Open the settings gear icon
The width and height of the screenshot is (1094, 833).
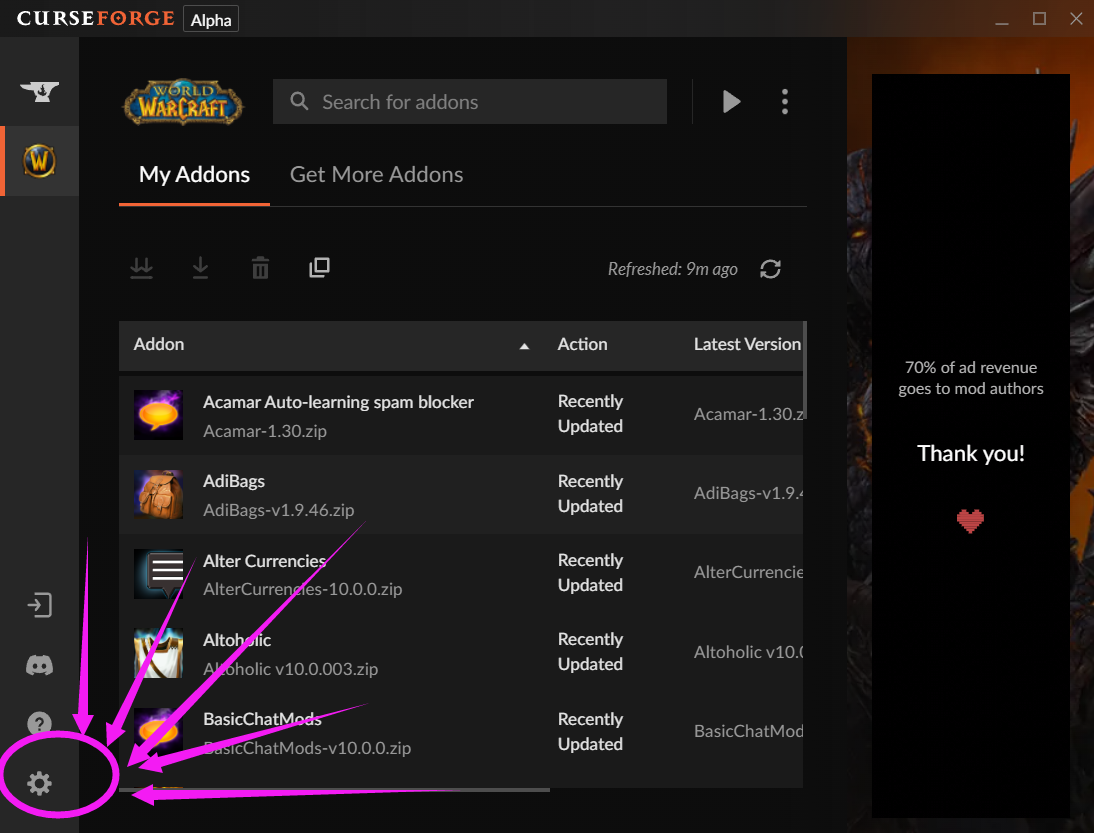(39, 783)
